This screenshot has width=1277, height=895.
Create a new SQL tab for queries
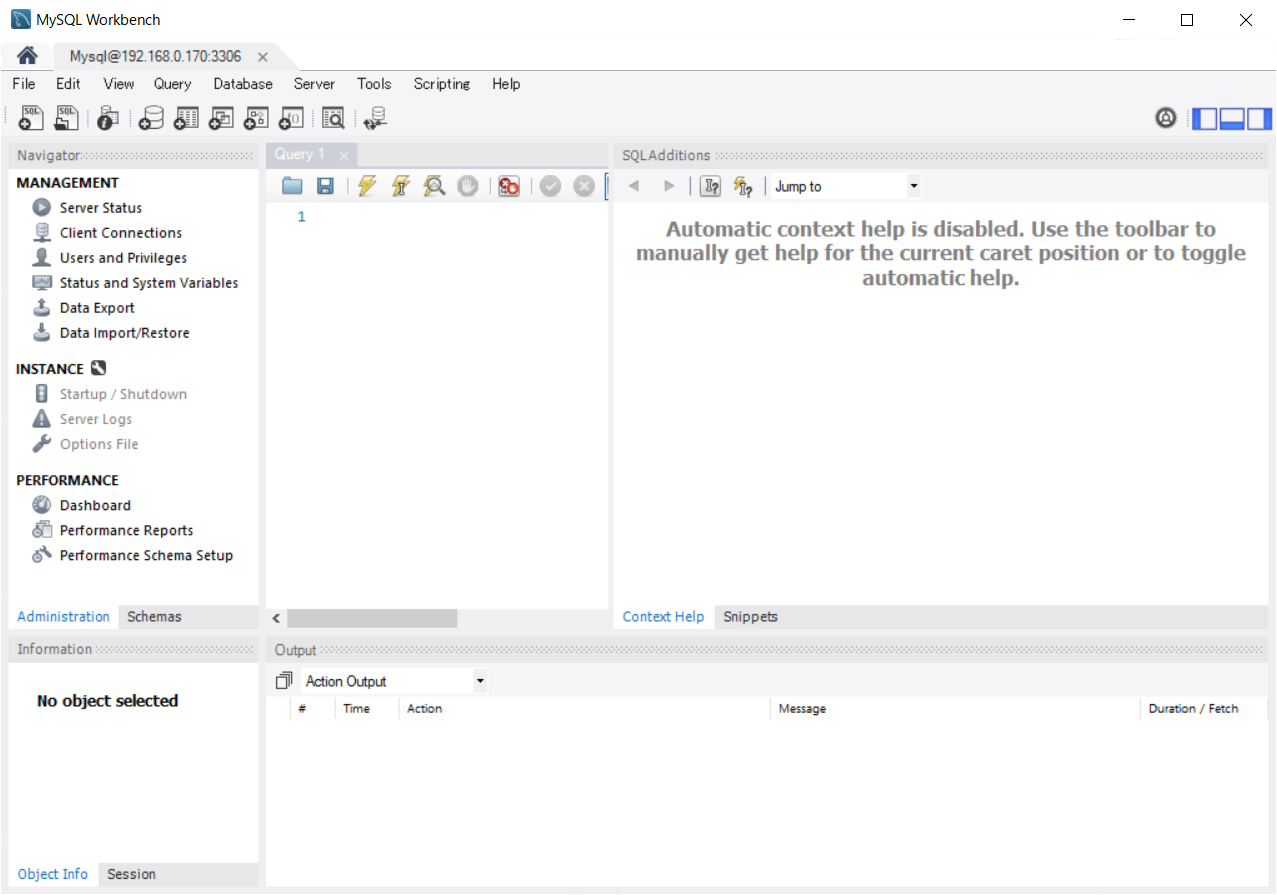pyautogui.click(x=31, y=118)
